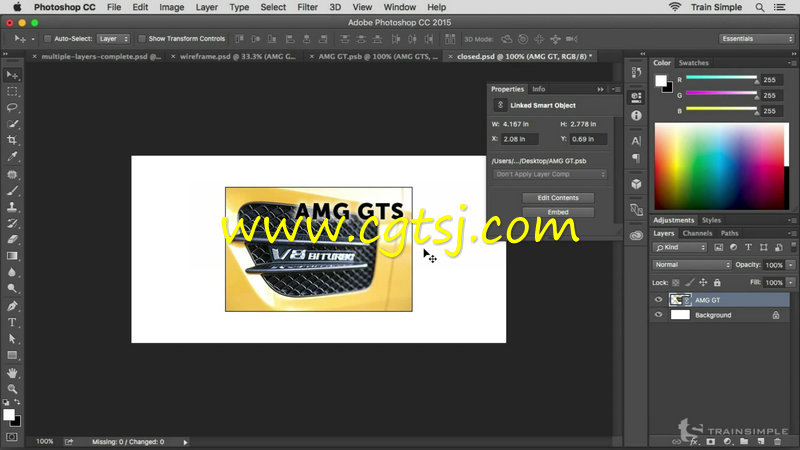Open the Character panel icon
The width and height of the screenshot is (800, 450).
(x=636, y=141)
